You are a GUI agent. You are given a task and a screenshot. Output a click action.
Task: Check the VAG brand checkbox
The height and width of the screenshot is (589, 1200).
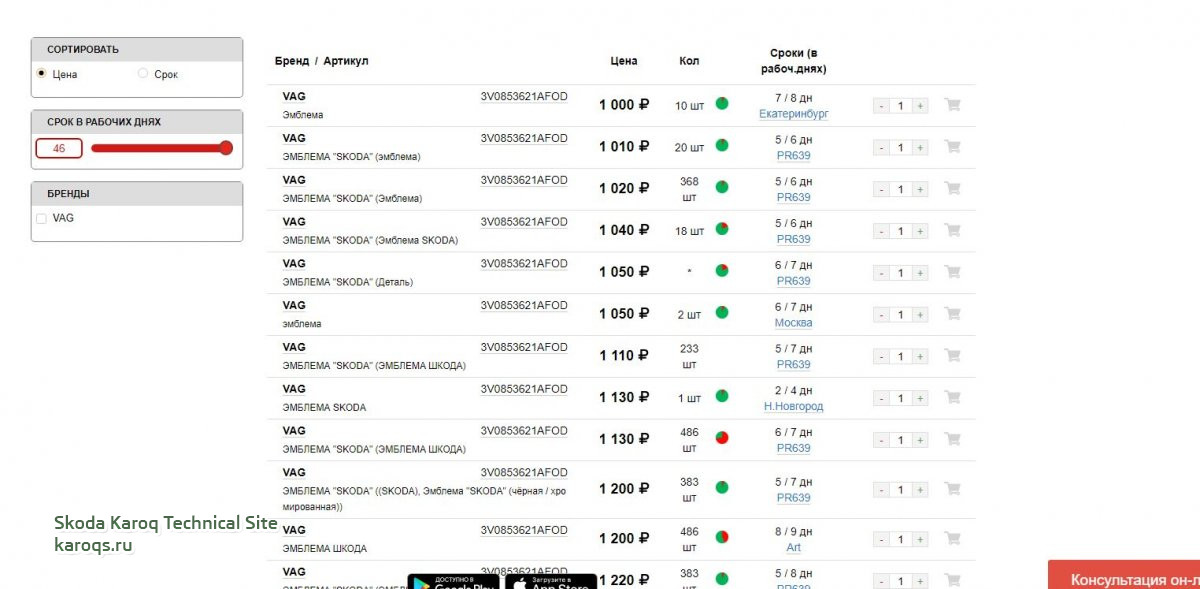point(41,218)
